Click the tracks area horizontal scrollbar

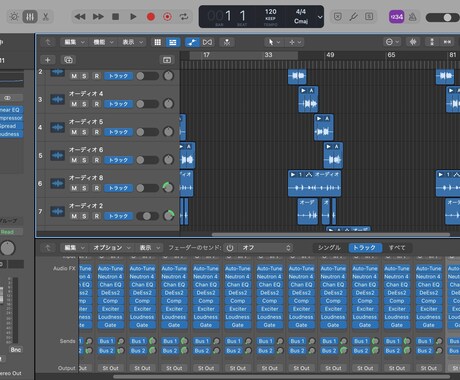tap(331, 234)
